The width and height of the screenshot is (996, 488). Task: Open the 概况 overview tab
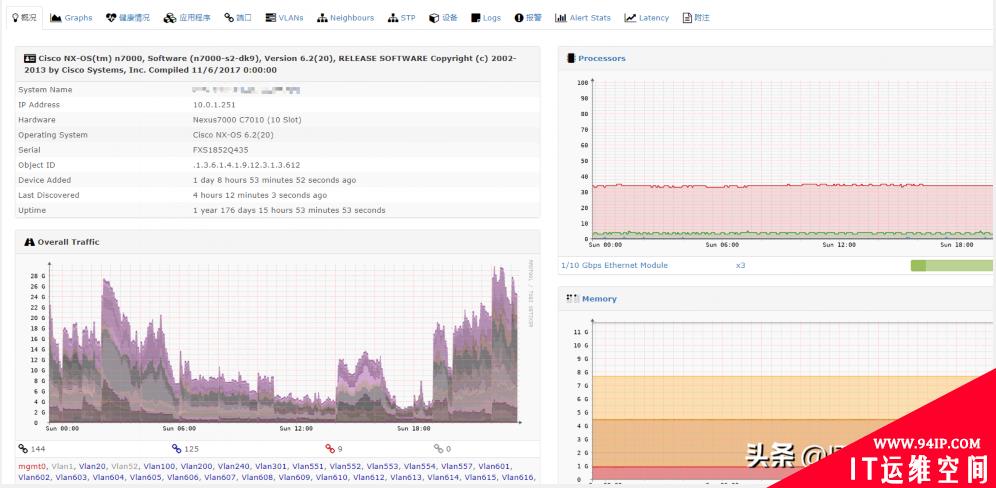tap(24, 18)
